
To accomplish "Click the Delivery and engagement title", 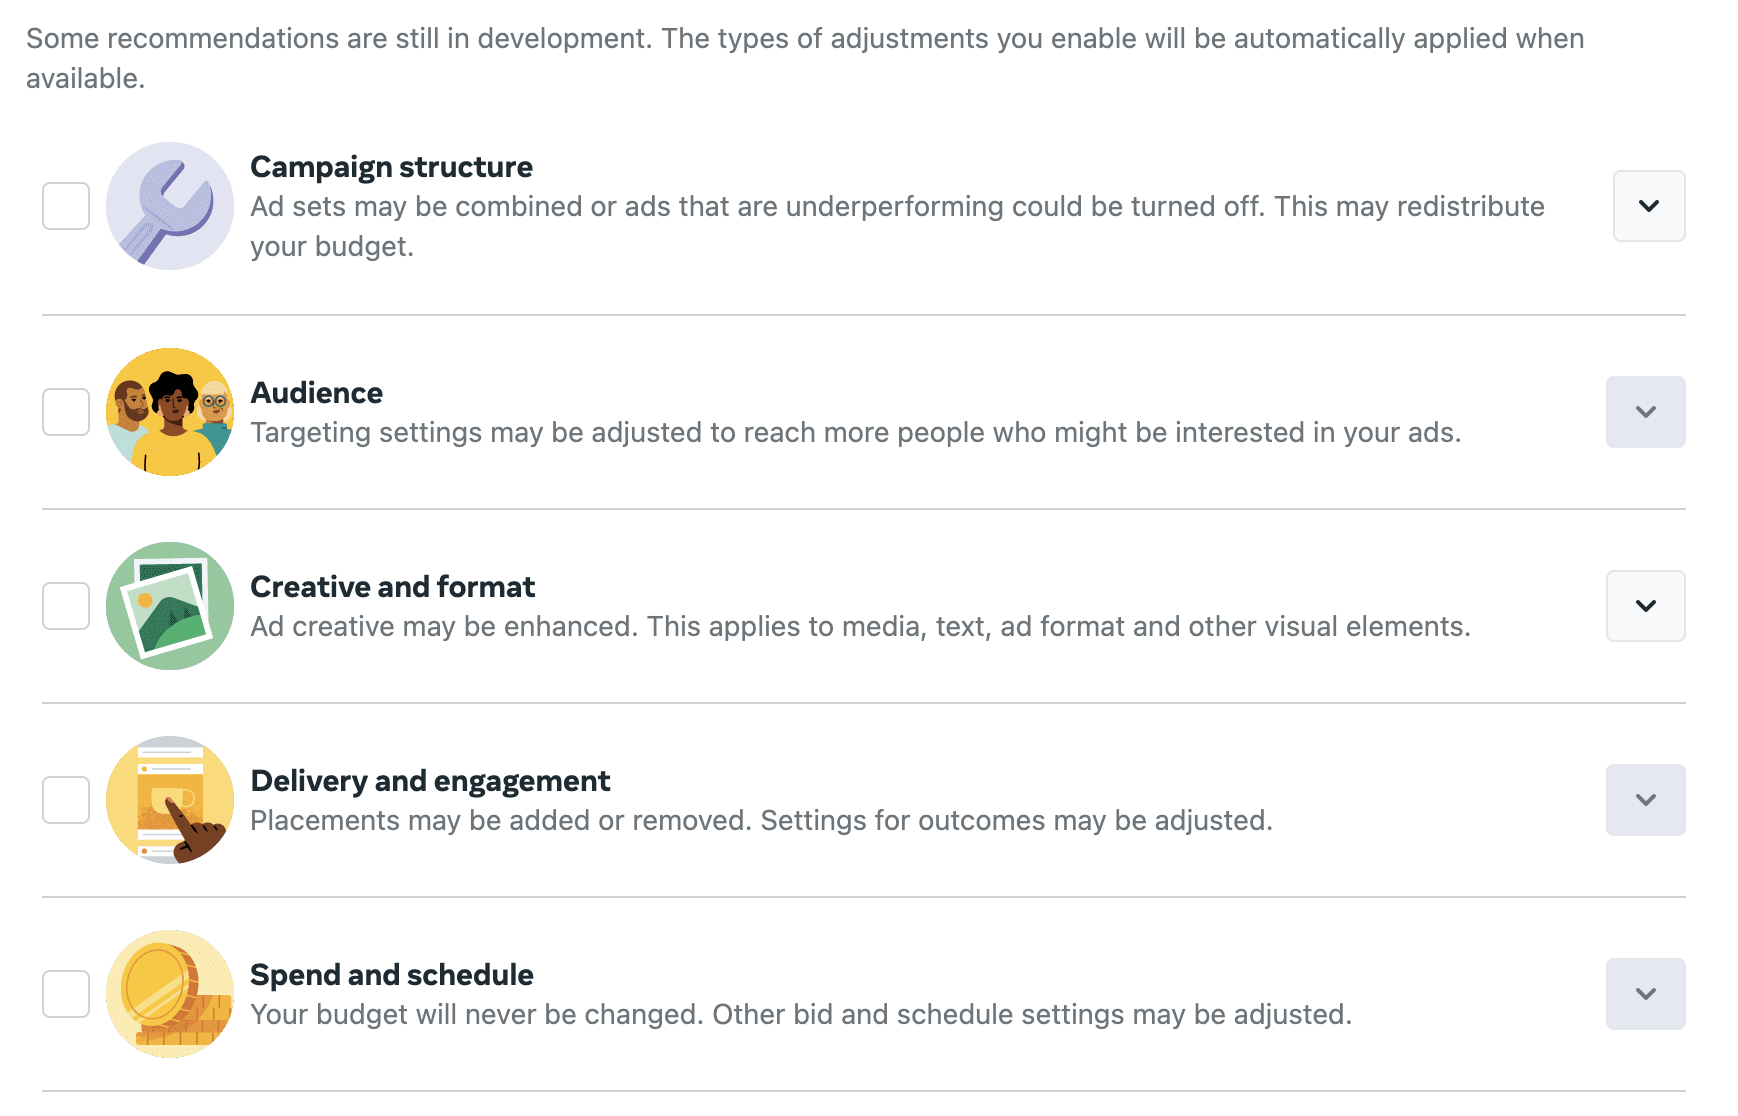I will pos(430,781).
